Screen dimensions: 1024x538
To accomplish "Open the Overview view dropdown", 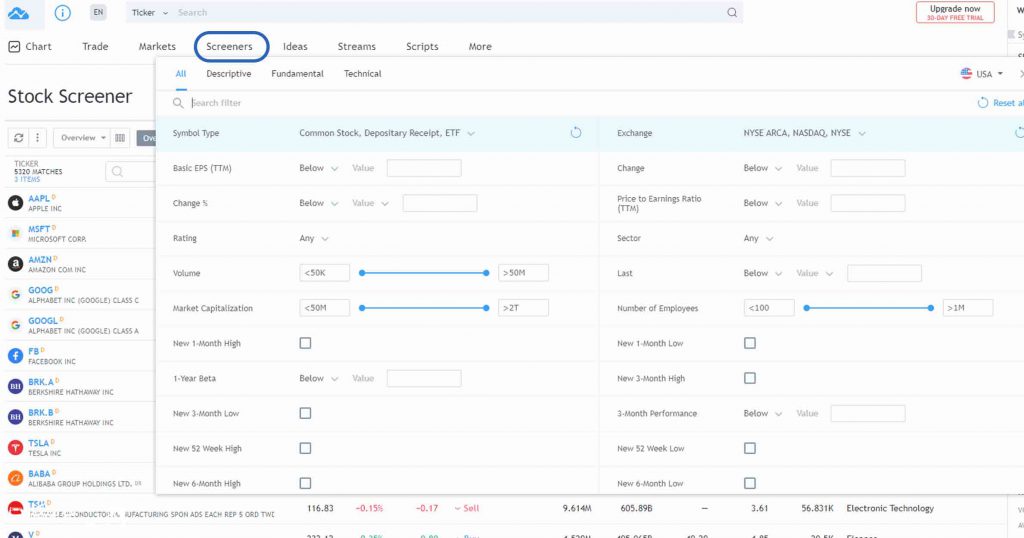I will point(83,138).
